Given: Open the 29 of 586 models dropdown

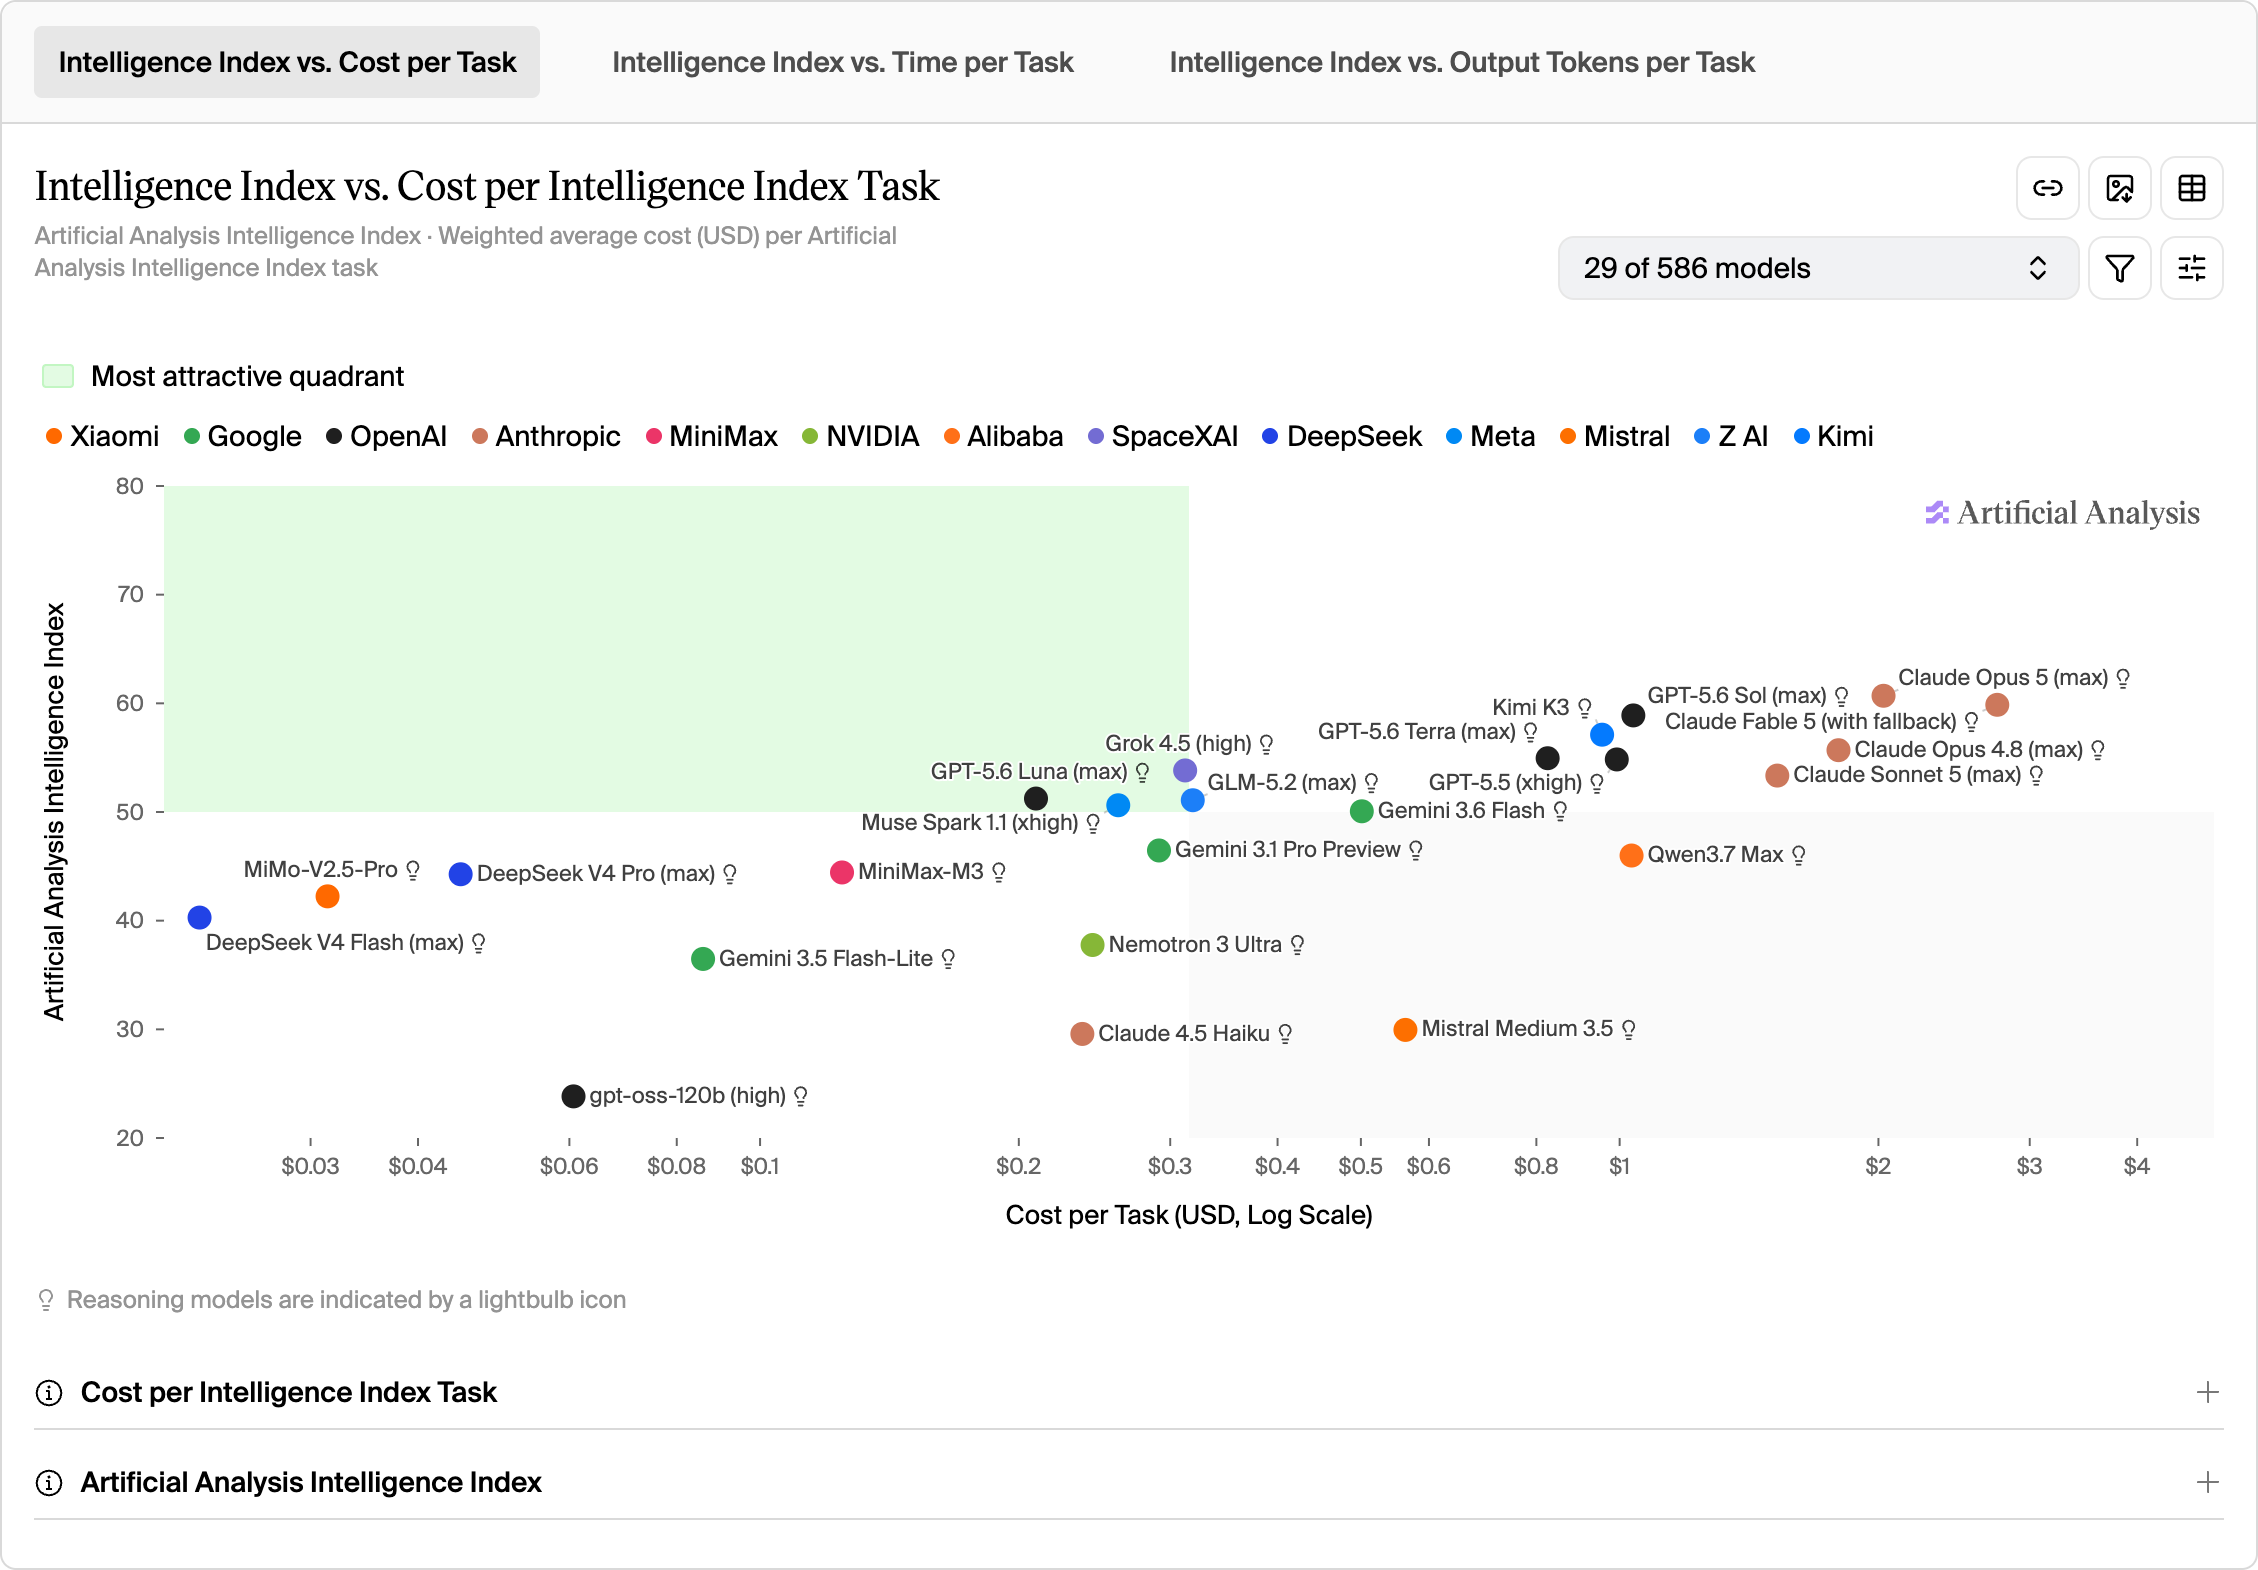Looking at the screenshot, I should click(1817, 268).
